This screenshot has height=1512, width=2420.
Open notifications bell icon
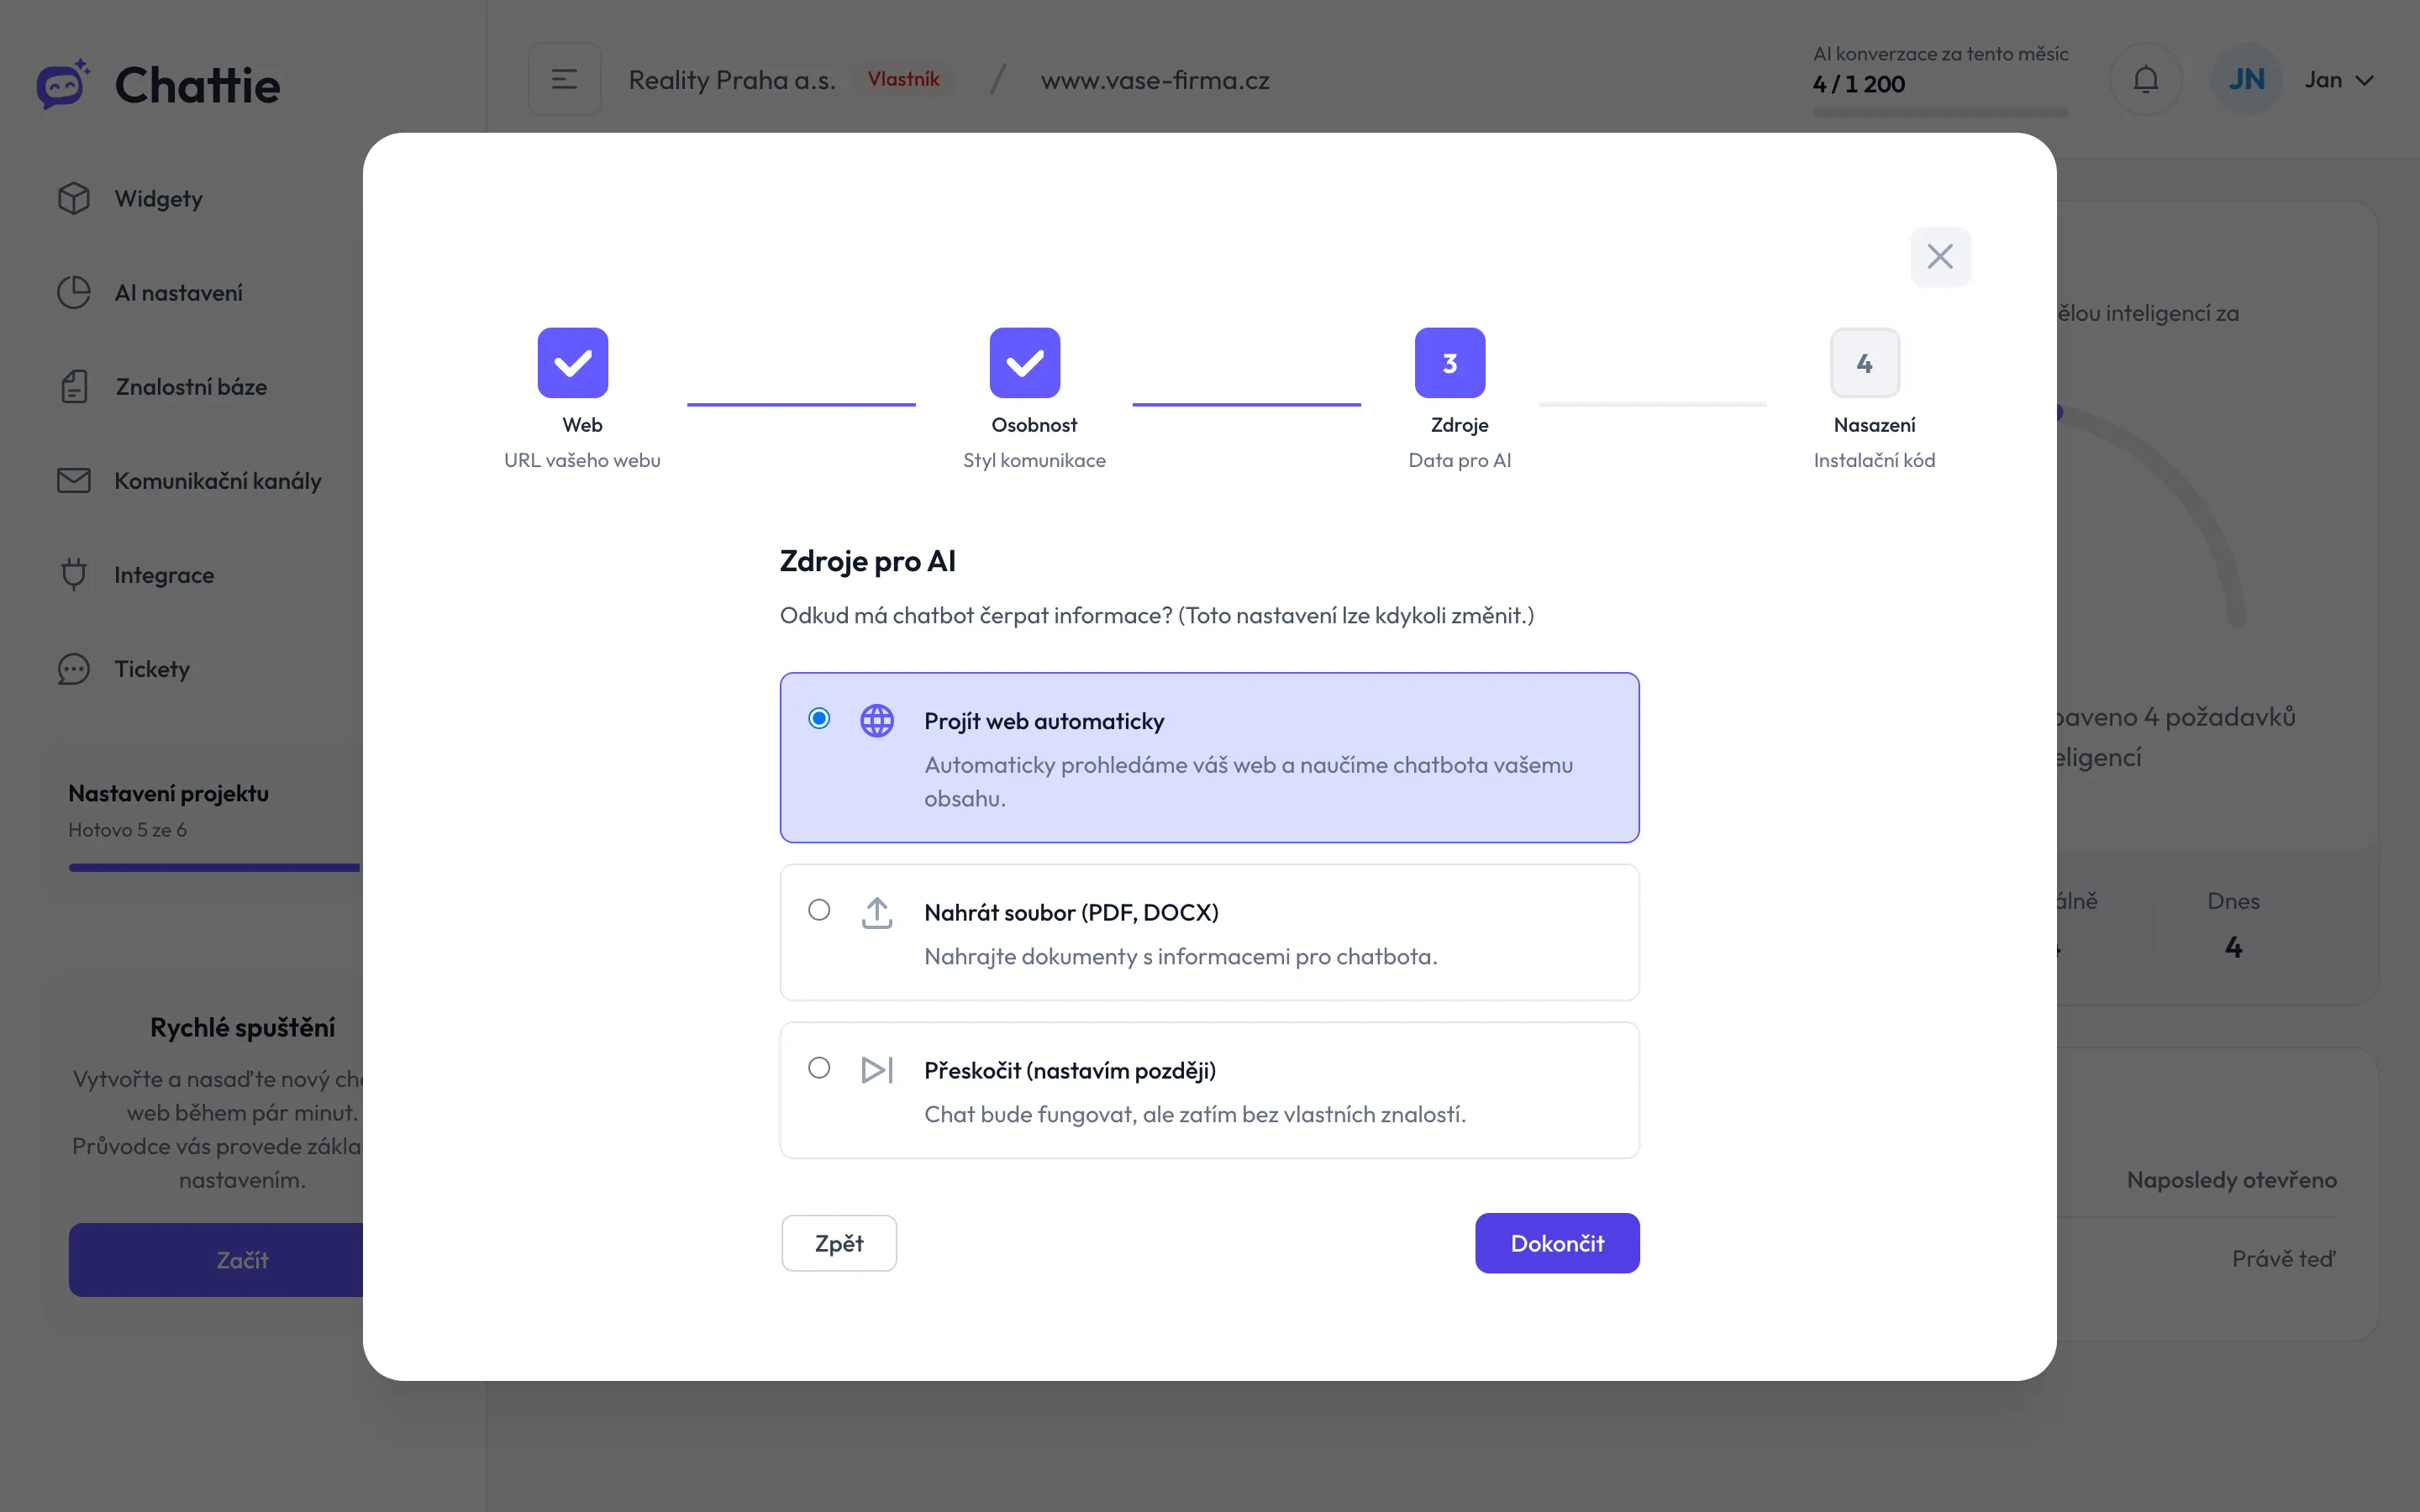[x=2146, y=79]
